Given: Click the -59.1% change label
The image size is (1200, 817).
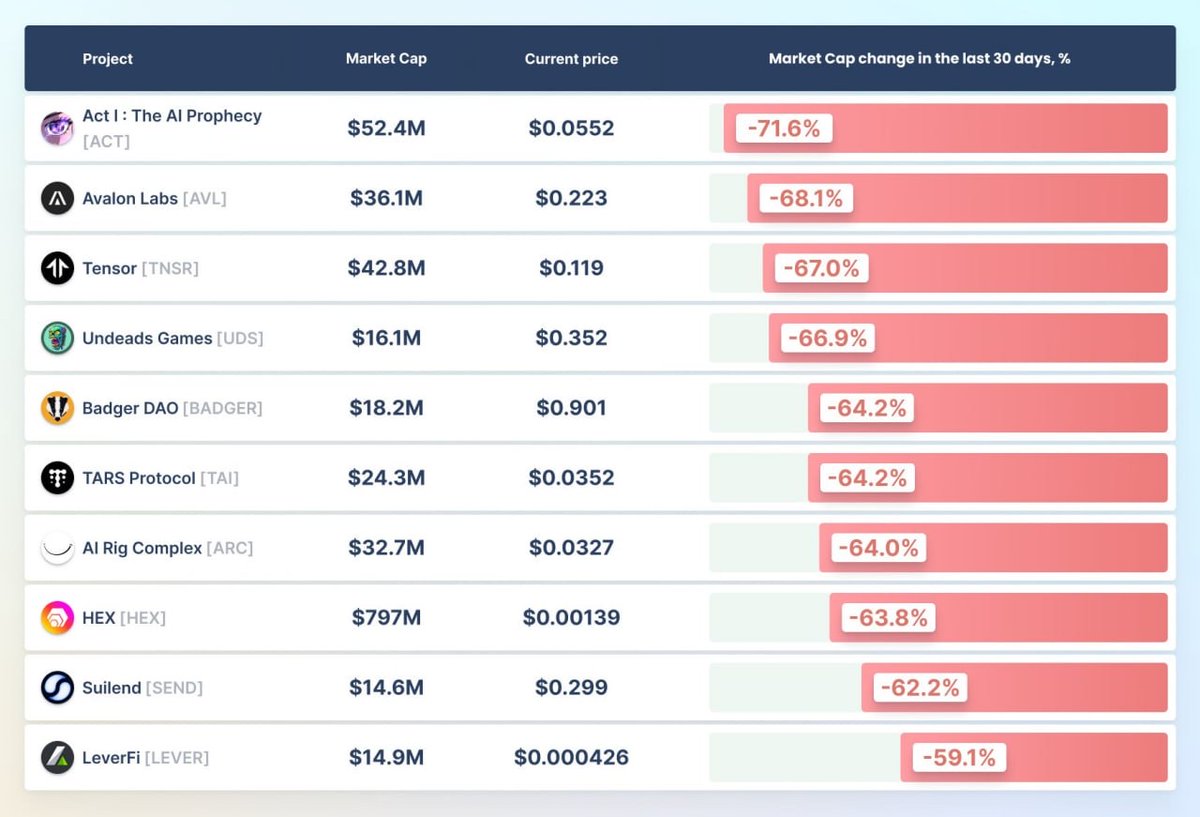Looking at the screenshot, I should [959, 758].
